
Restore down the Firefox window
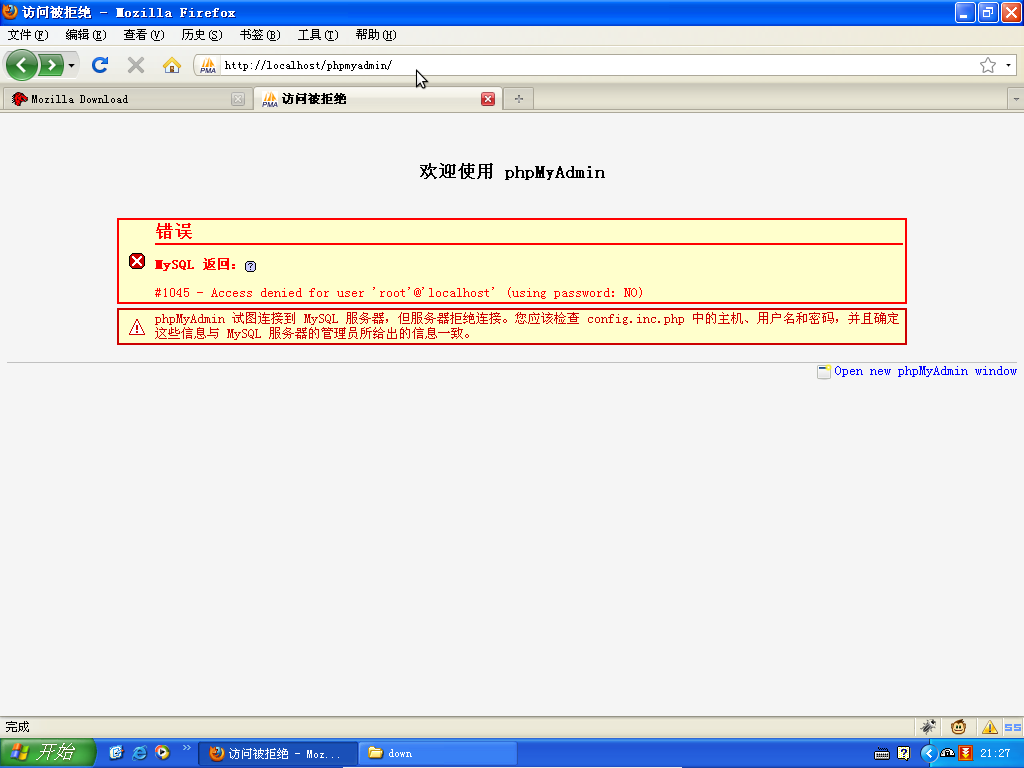[x=987, y=12]
